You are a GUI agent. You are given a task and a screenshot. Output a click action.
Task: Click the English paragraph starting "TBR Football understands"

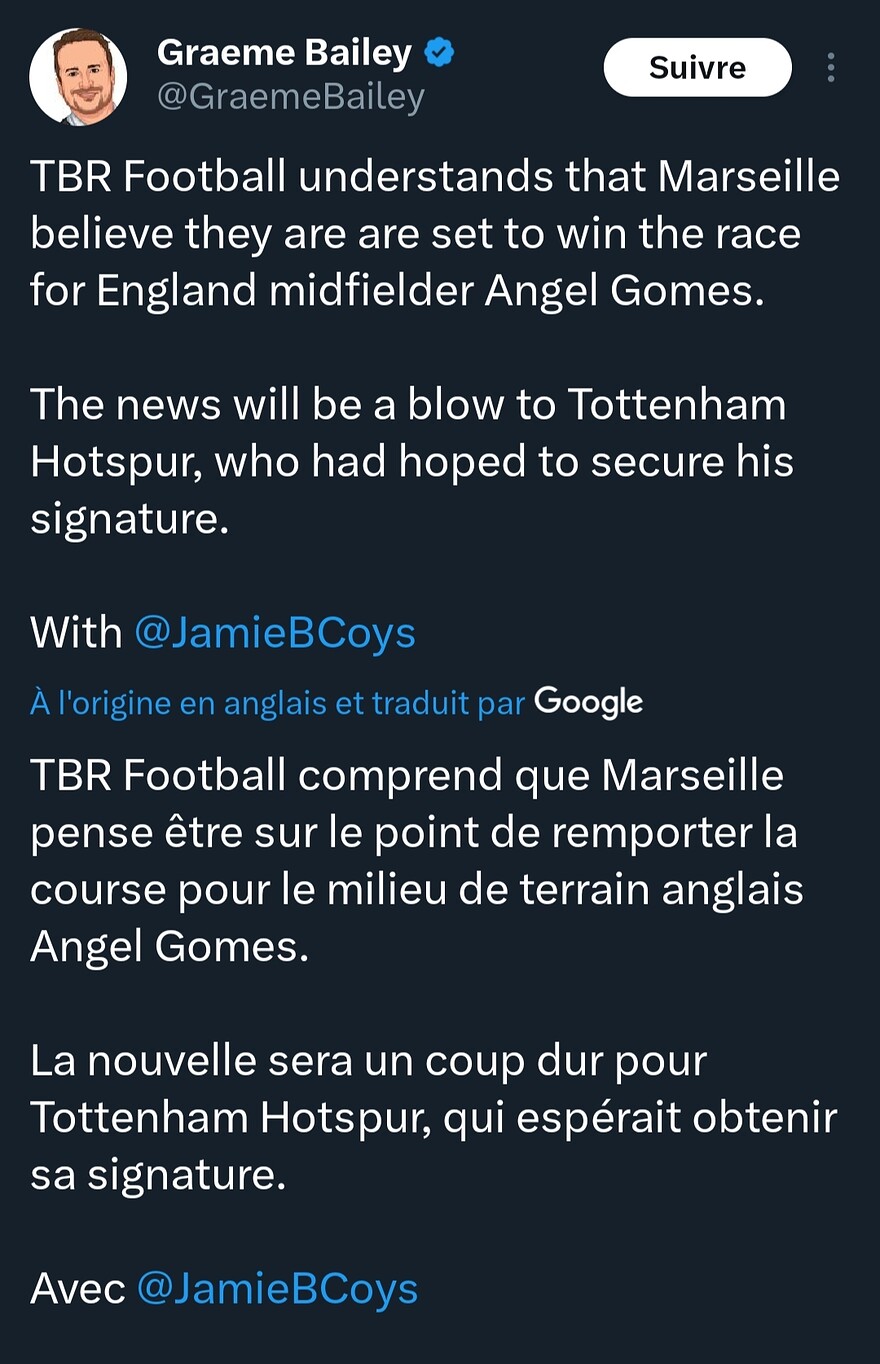coord(435,233)
